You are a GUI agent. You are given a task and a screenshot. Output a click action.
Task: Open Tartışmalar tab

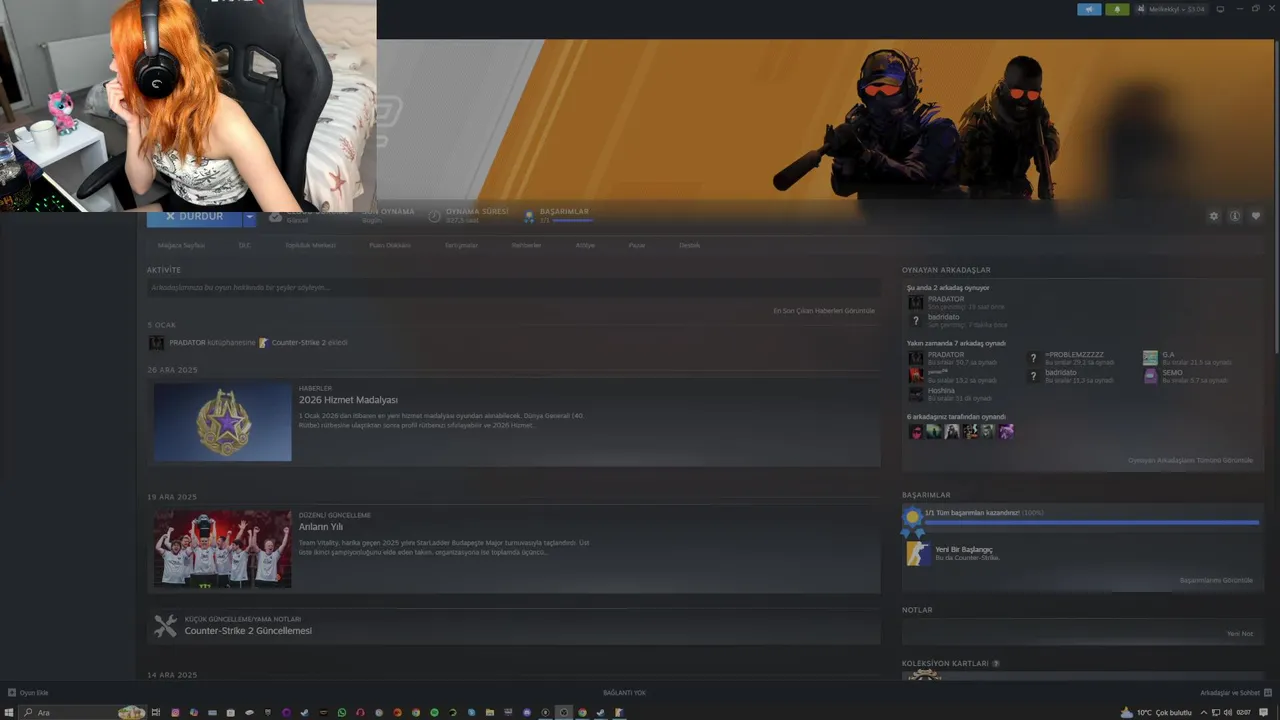[461, 245]
